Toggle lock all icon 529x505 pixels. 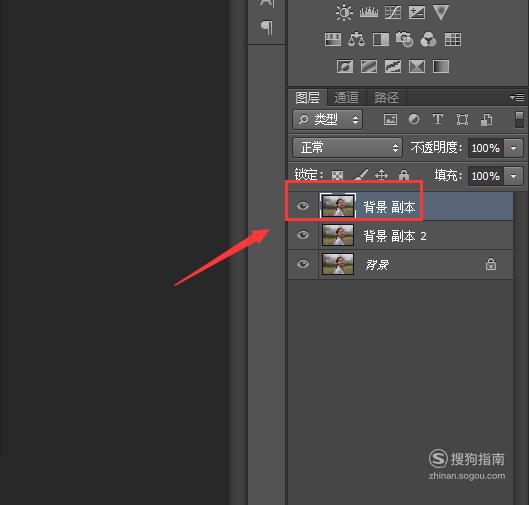pos(403,175)
